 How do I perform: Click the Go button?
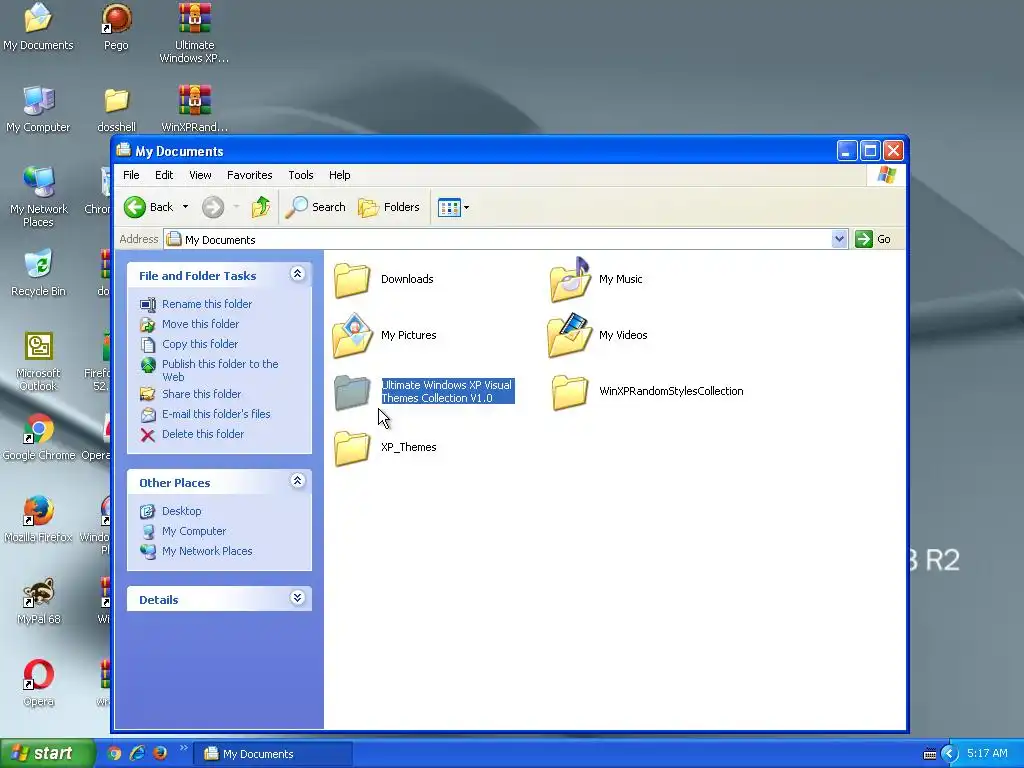click(873, 239)
